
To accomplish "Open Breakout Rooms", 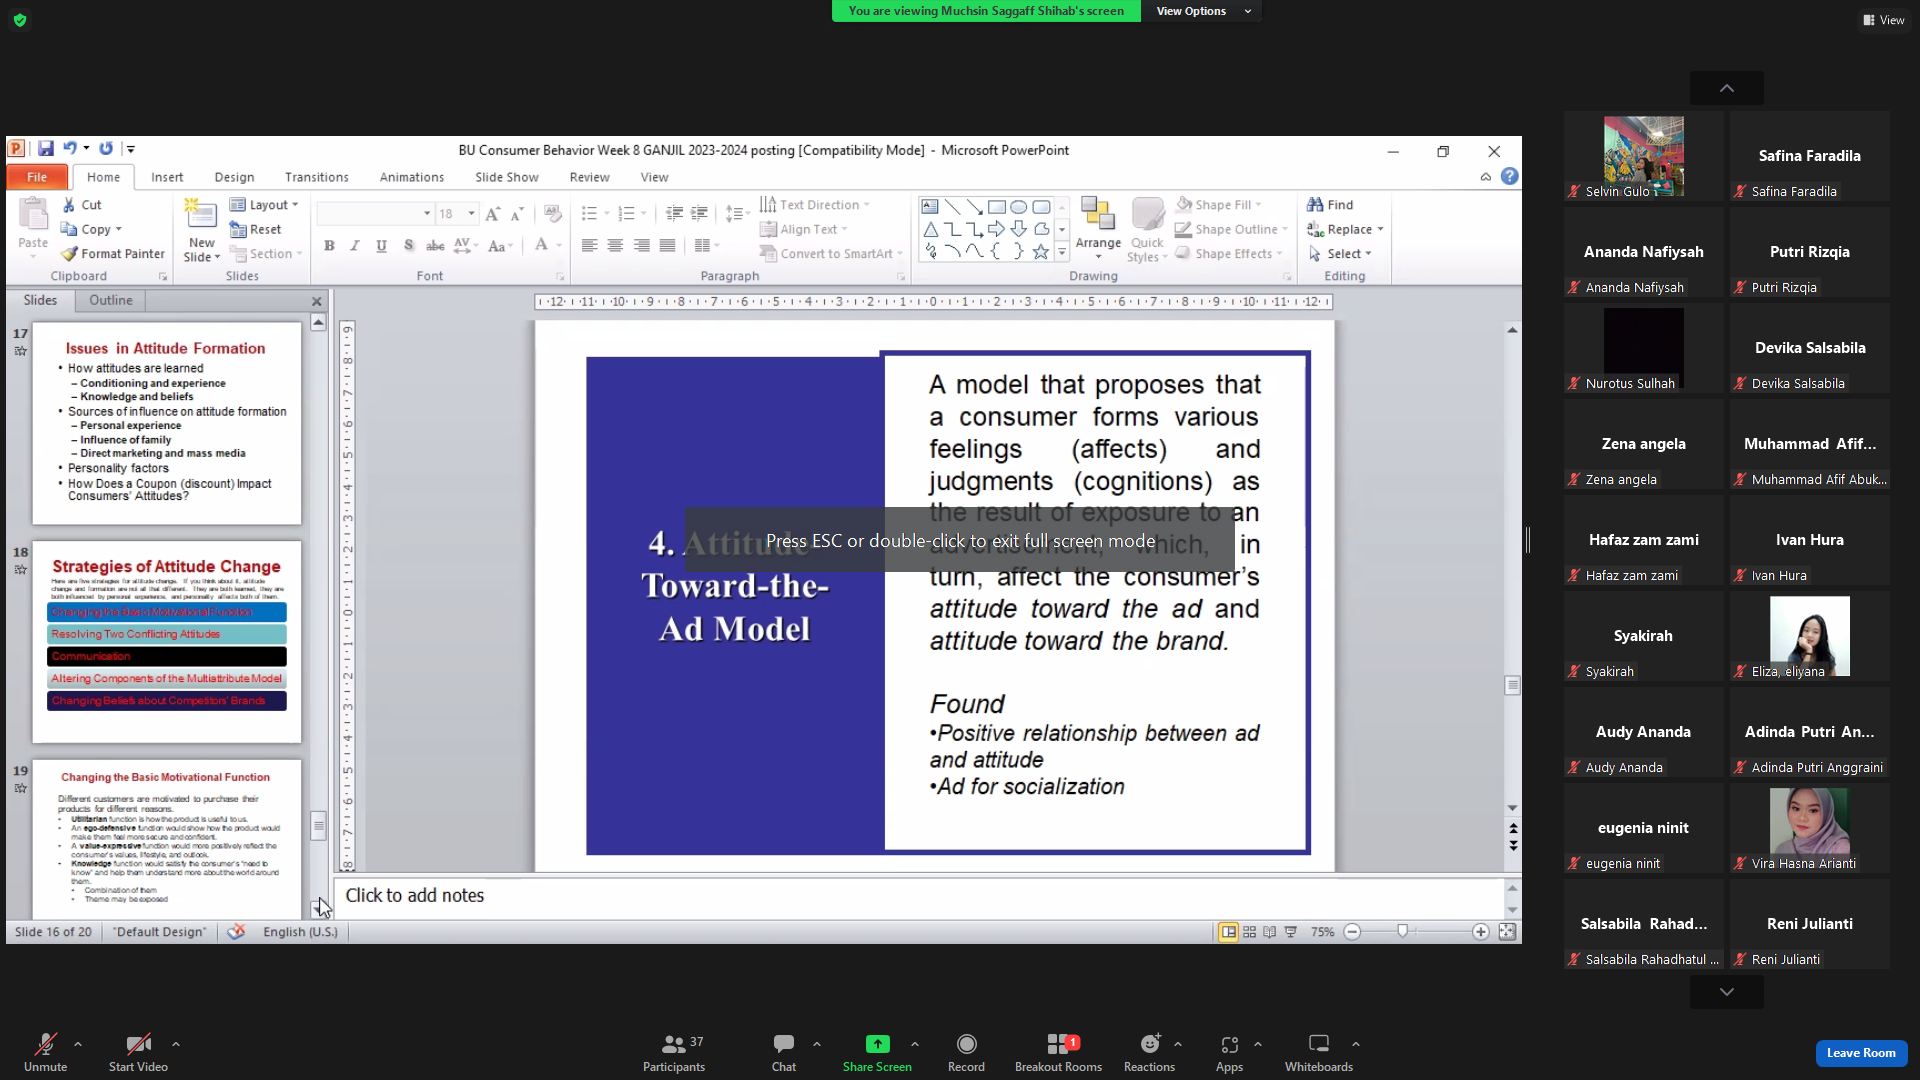I will [1058, 1053].
